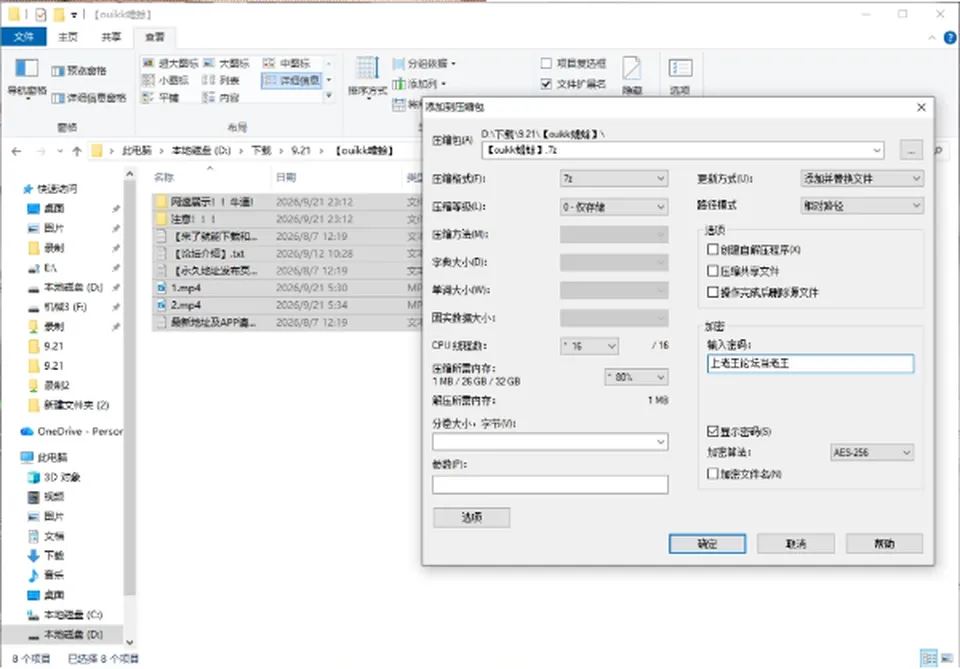Toggle the Preview pane (预览窗格) in ribbon

(x=79, y=71)
